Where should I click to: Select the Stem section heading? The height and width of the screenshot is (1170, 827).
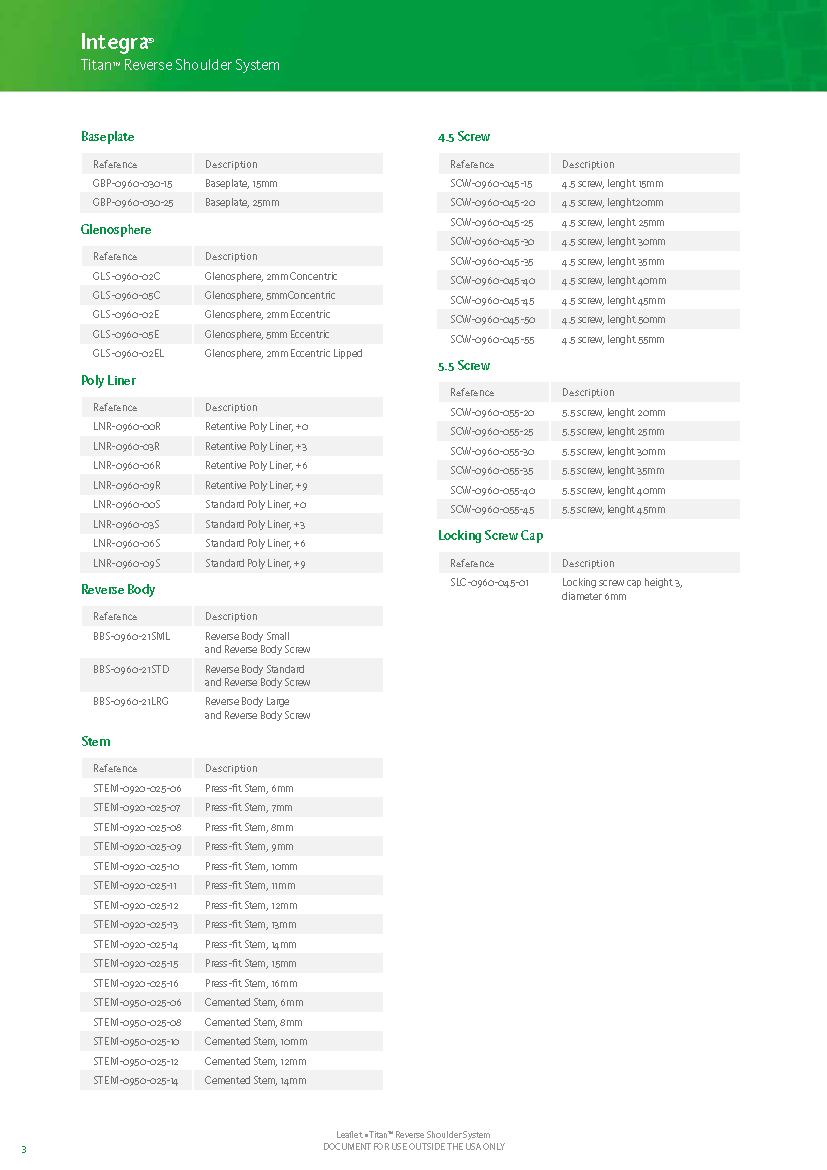[x=96, y=742]
